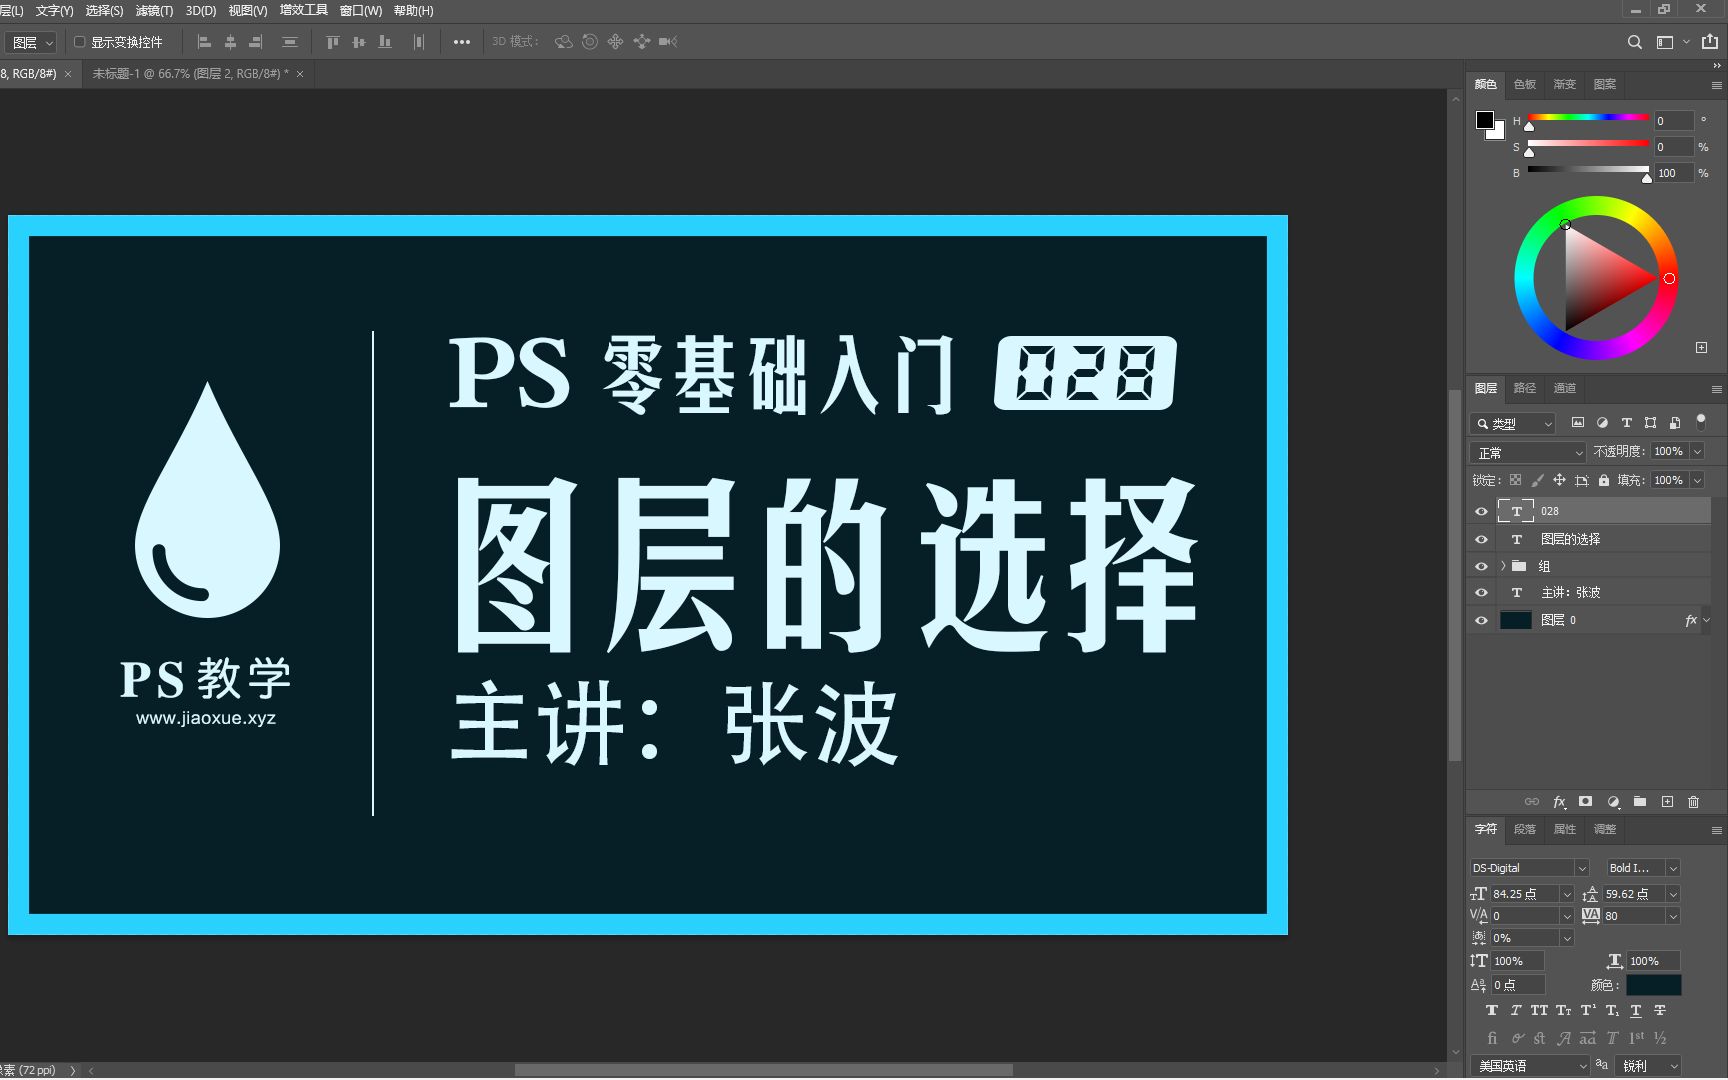Image resolution: width=1728 pixels, height=1080 pixels.
Task: Switch to the 通道 tab
Action: (1564, 389)
